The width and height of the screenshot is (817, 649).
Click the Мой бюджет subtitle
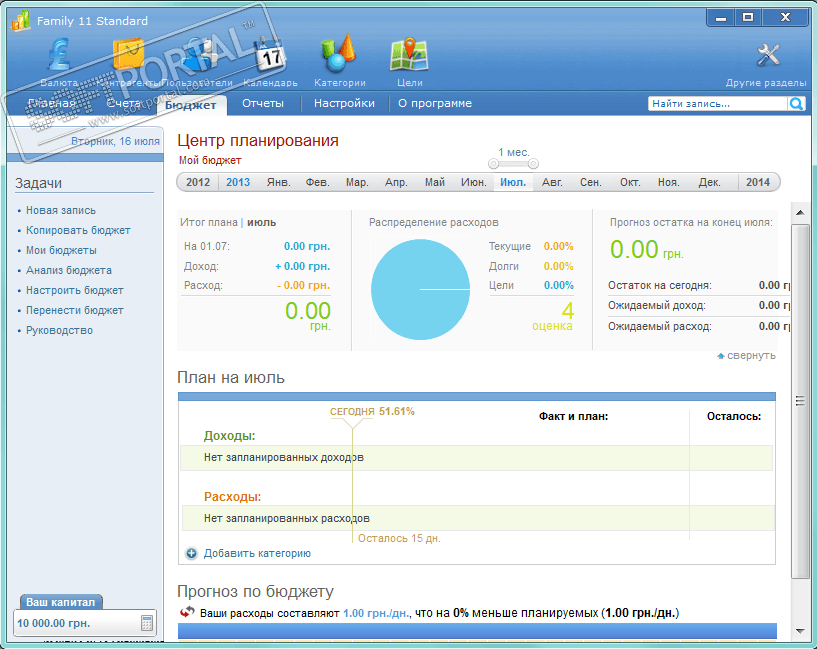pyautogui.click(x=210, y=160)
